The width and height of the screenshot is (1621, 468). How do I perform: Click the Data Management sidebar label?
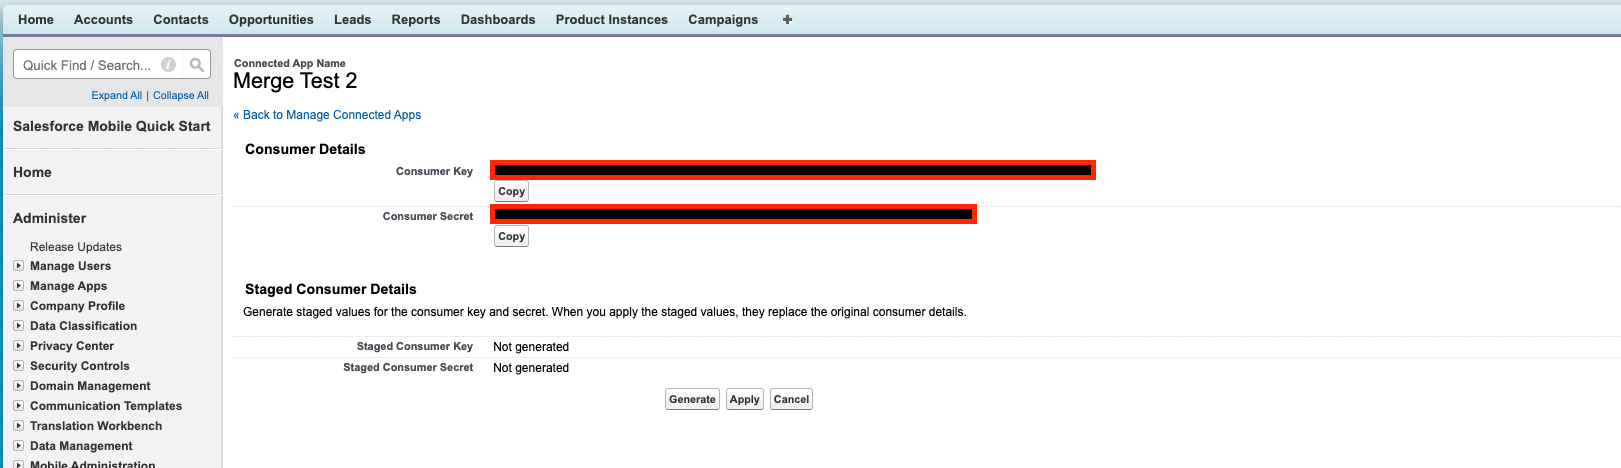click(x=81, y=446)
